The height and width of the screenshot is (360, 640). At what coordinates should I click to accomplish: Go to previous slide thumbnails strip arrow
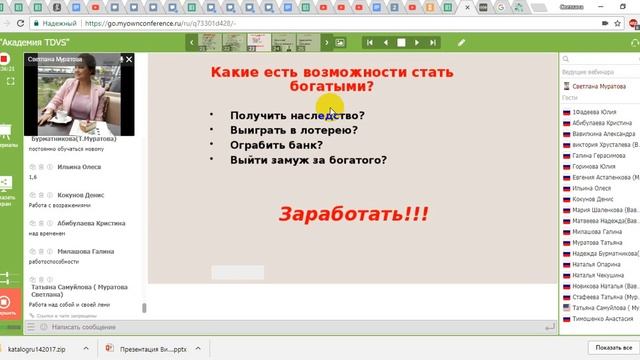click(191, 42)
